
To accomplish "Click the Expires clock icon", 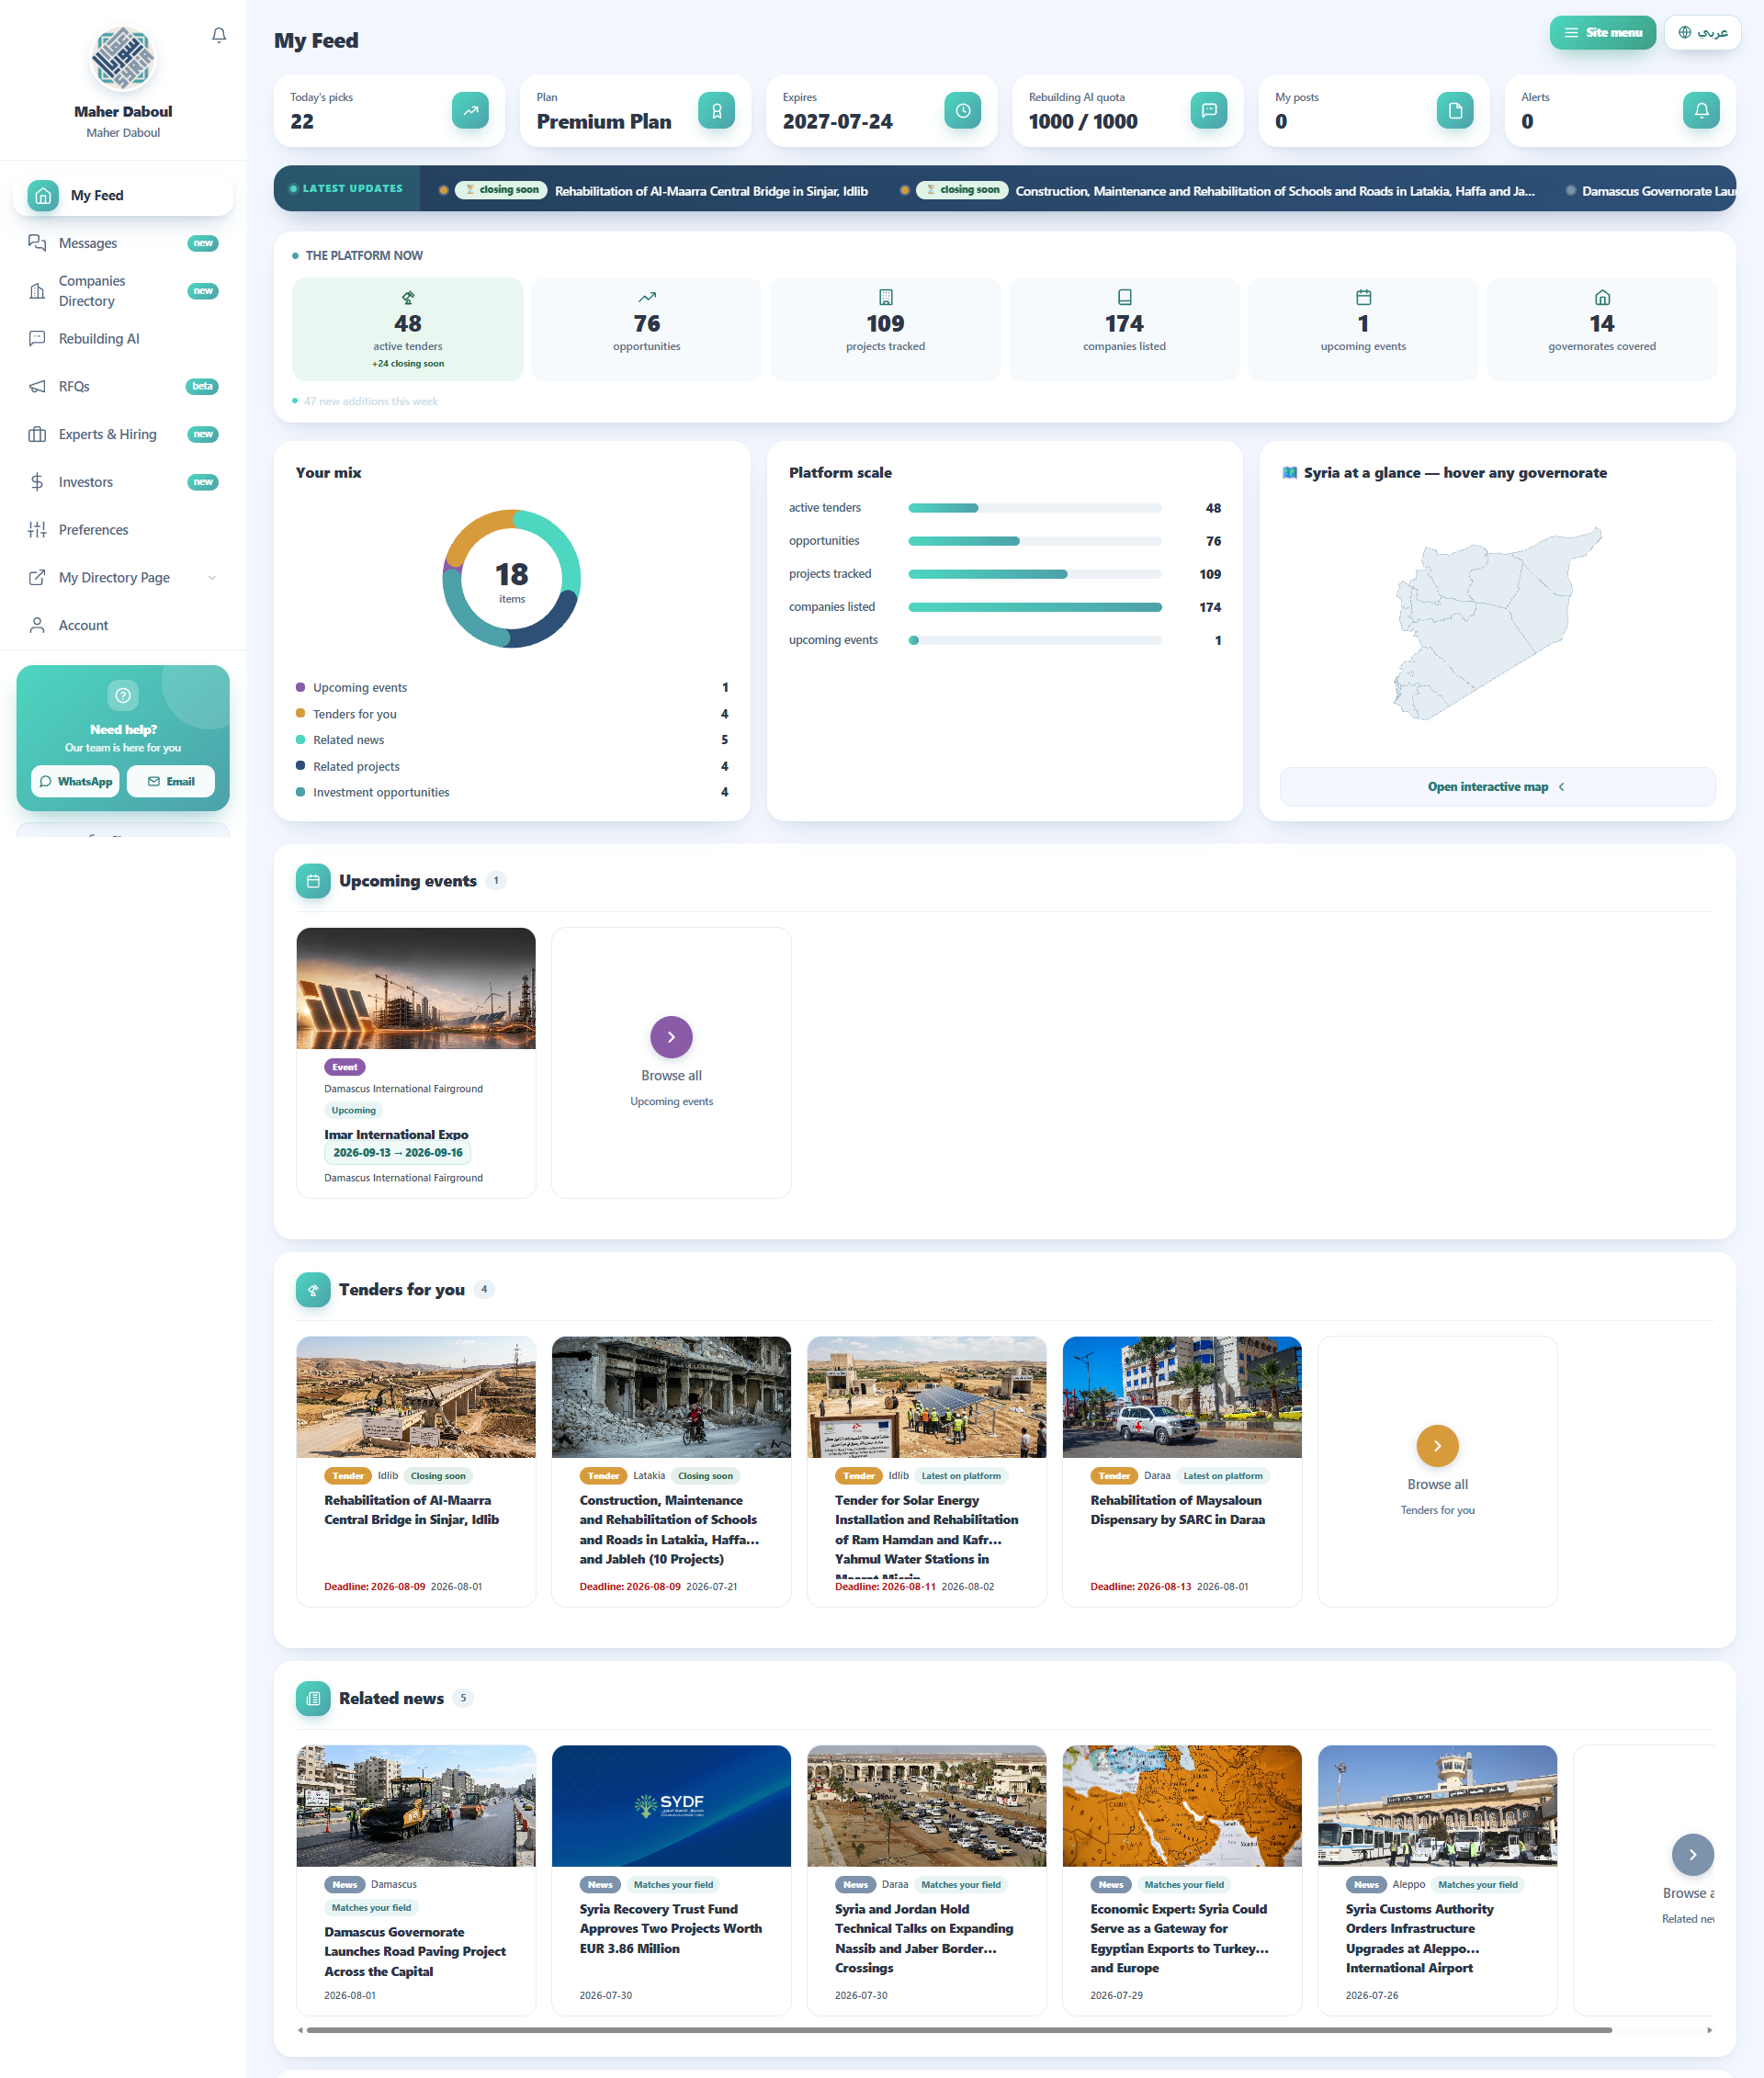I will [962, 110].
